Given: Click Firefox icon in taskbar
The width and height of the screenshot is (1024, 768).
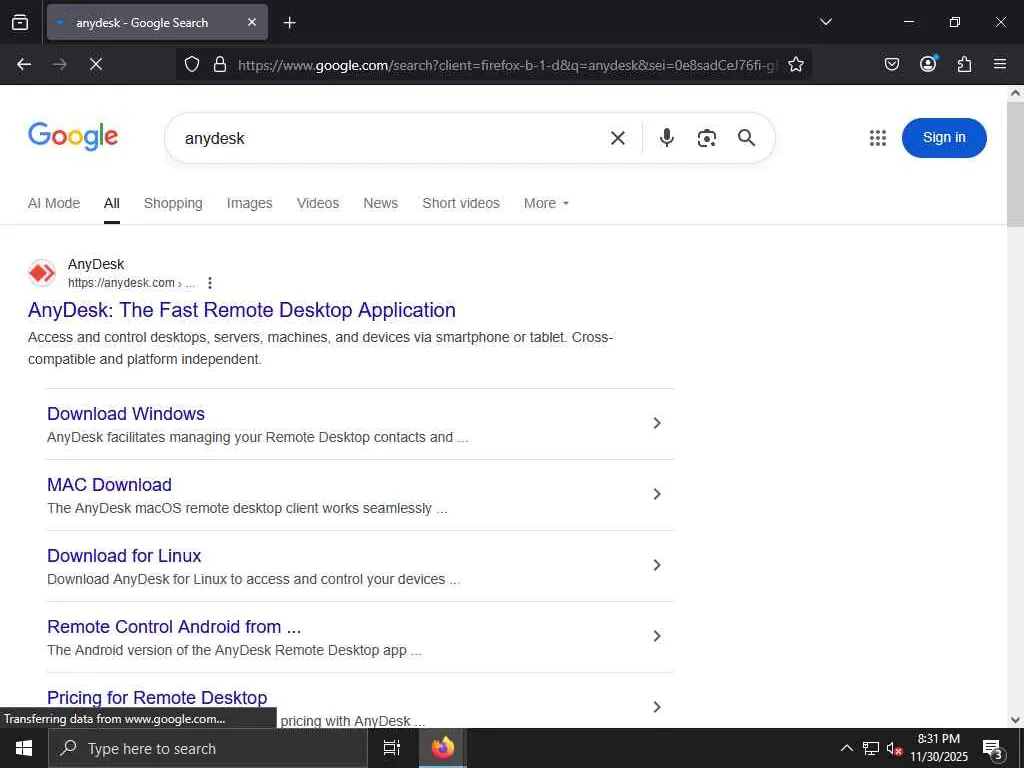Looking at the screenshot, I should 442,748.
